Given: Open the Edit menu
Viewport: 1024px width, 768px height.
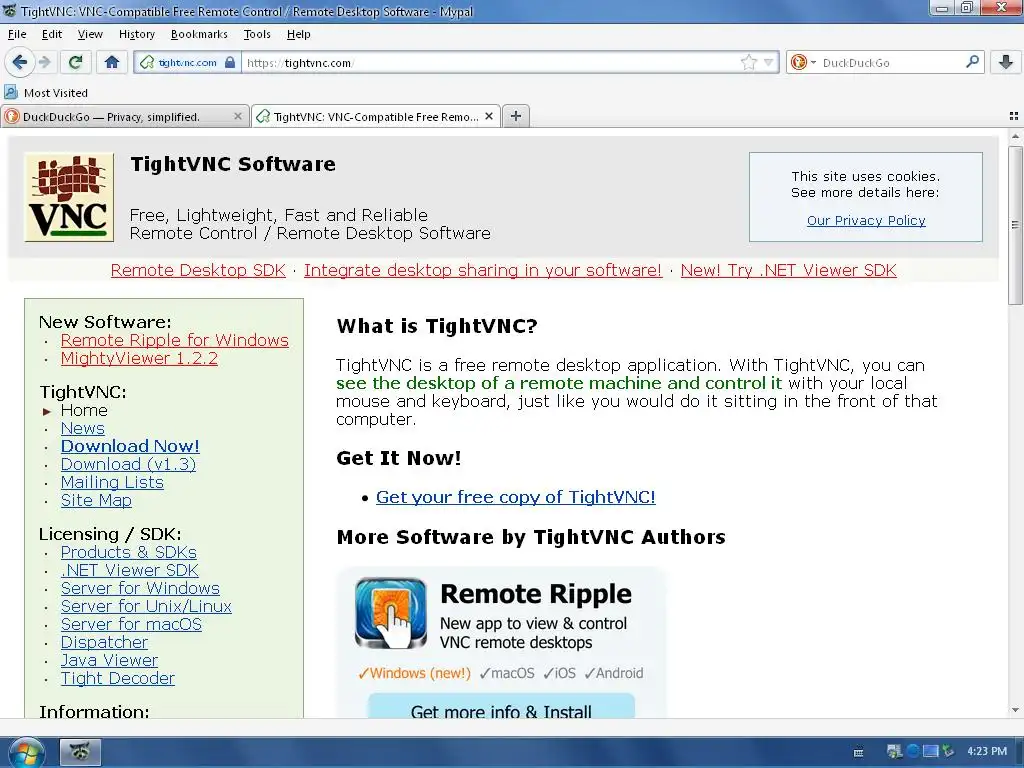Looking at the screenshot, I should [x=52, y=34].
